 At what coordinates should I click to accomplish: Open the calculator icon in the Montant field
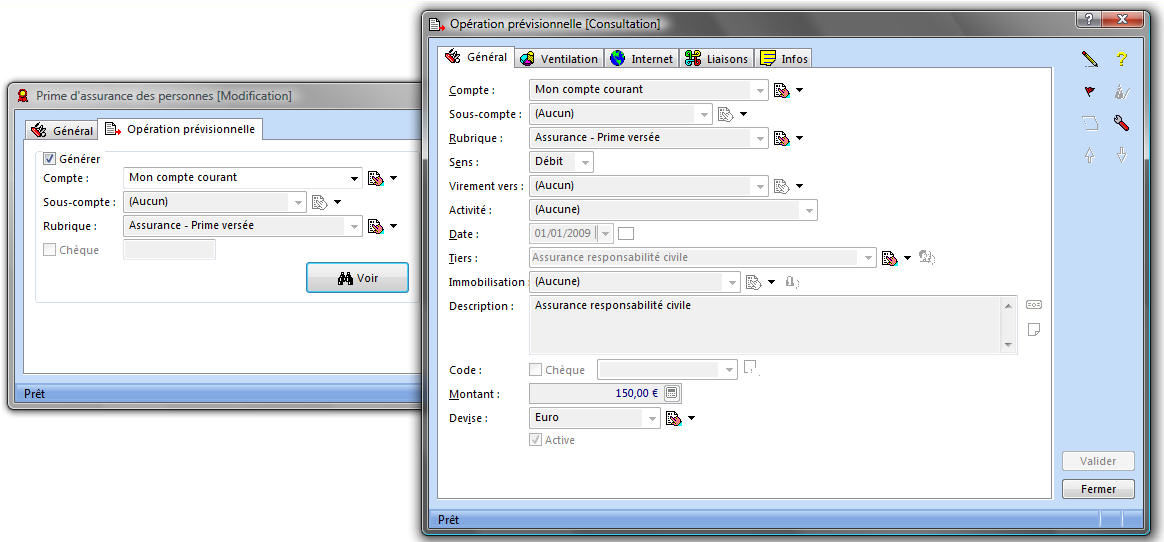[x=672, y=394]
